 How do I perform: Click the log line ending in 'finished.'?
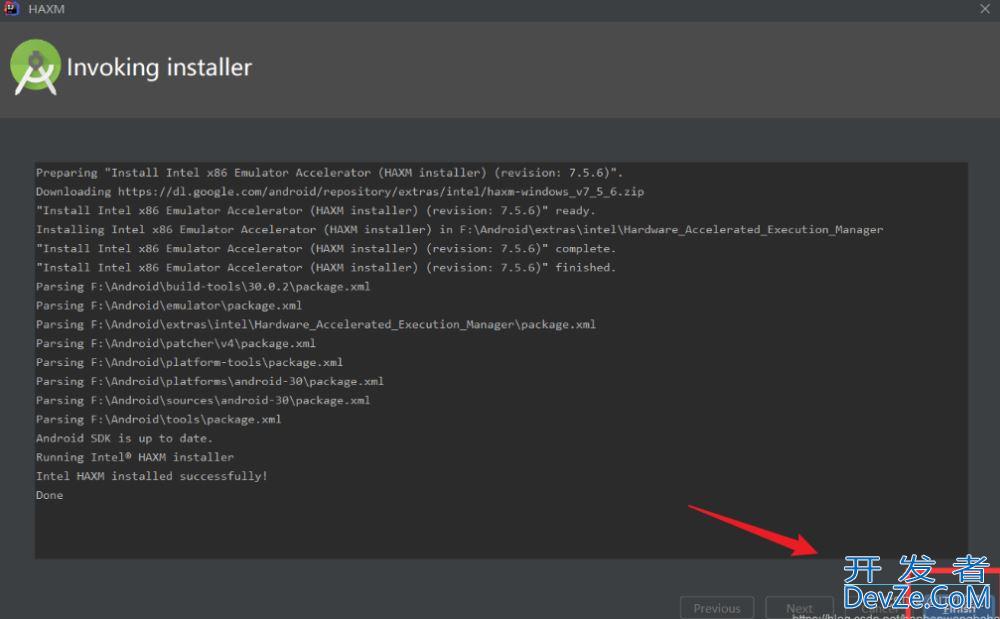(326, 268)
